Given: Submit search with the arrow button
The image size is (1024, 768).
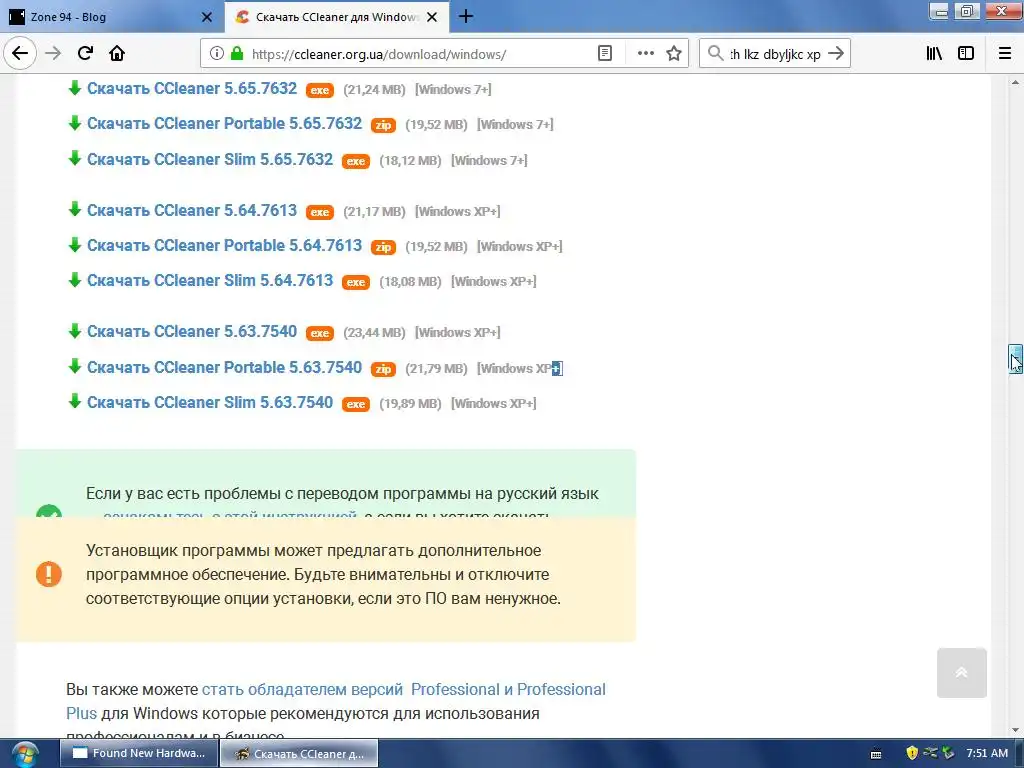Looking at the screenshot, I should click(836, 54).
